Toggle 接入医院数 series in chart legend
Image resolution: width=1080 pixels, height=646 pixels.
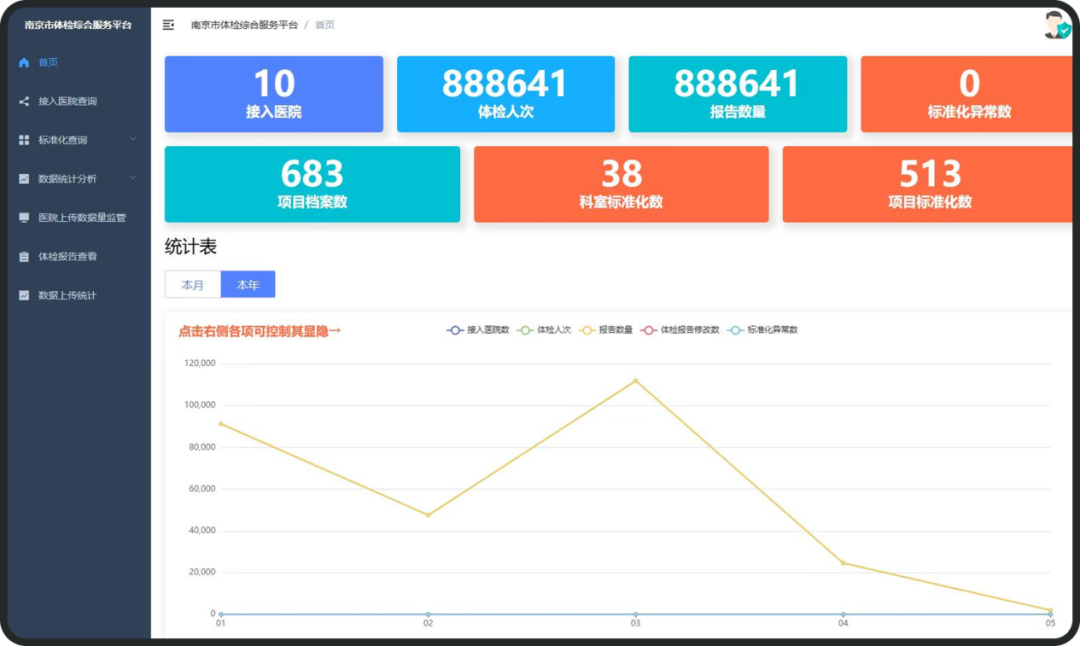coord(478,330)
